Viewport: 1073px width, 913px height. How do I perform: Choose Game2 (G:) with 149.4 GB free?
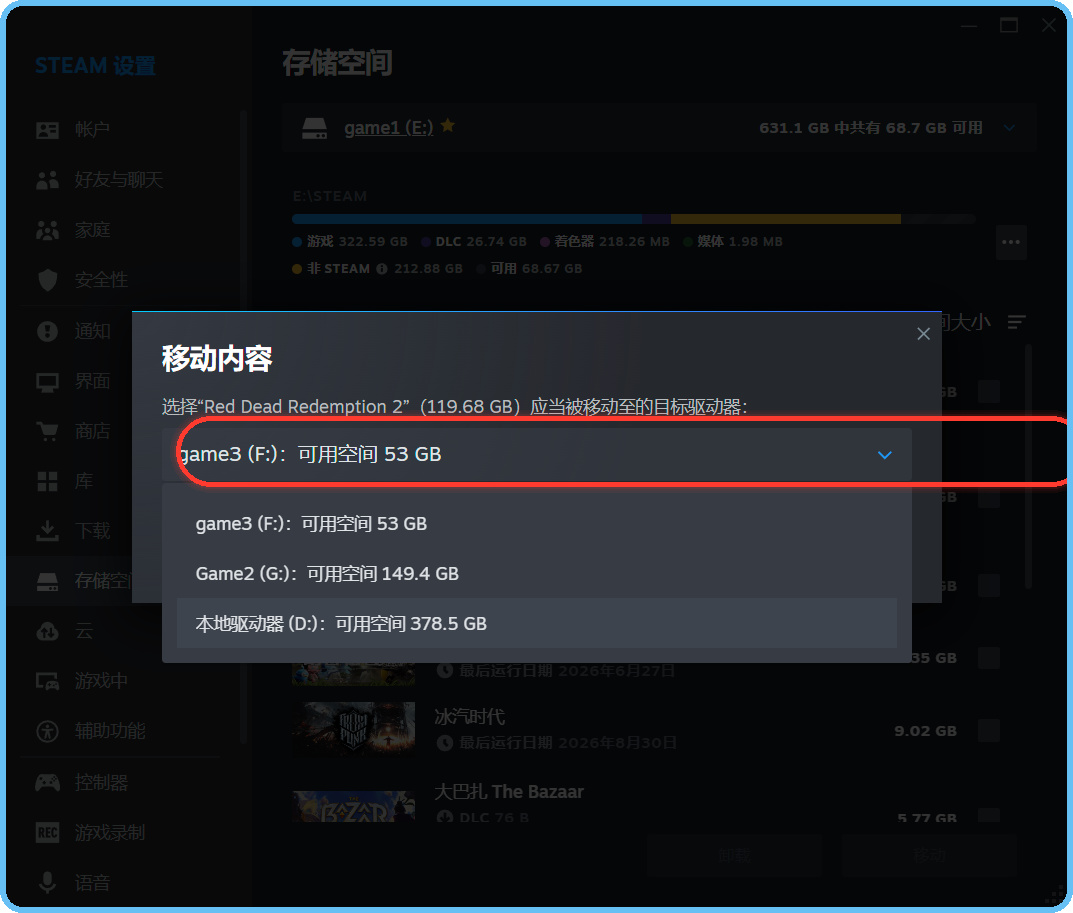pos(536,574)
